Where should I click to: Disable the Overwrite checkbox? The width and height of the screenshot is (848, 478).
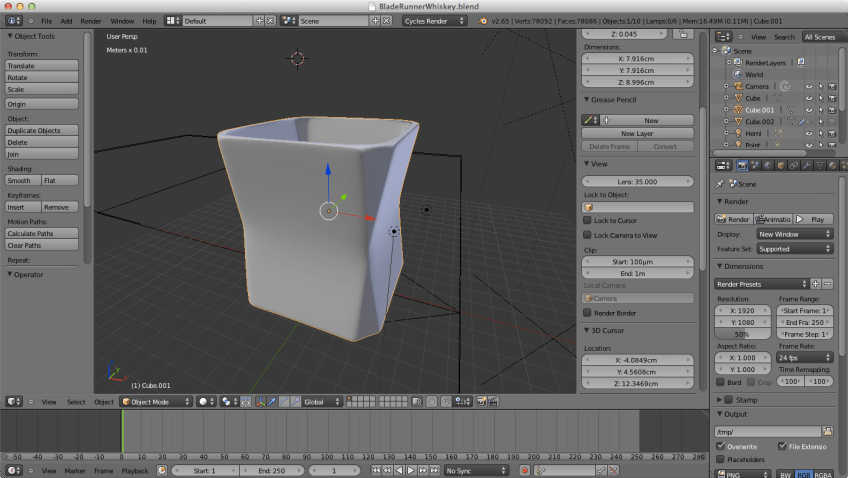point(722,446)
